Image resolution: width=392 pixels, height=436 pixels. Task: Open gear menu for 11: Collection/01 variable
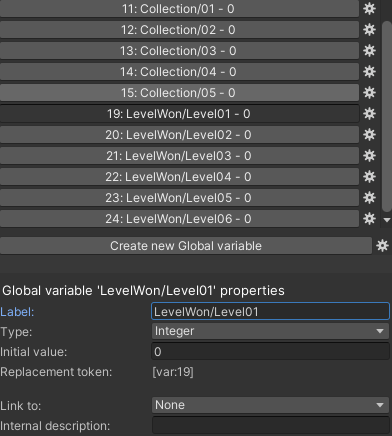369,9
